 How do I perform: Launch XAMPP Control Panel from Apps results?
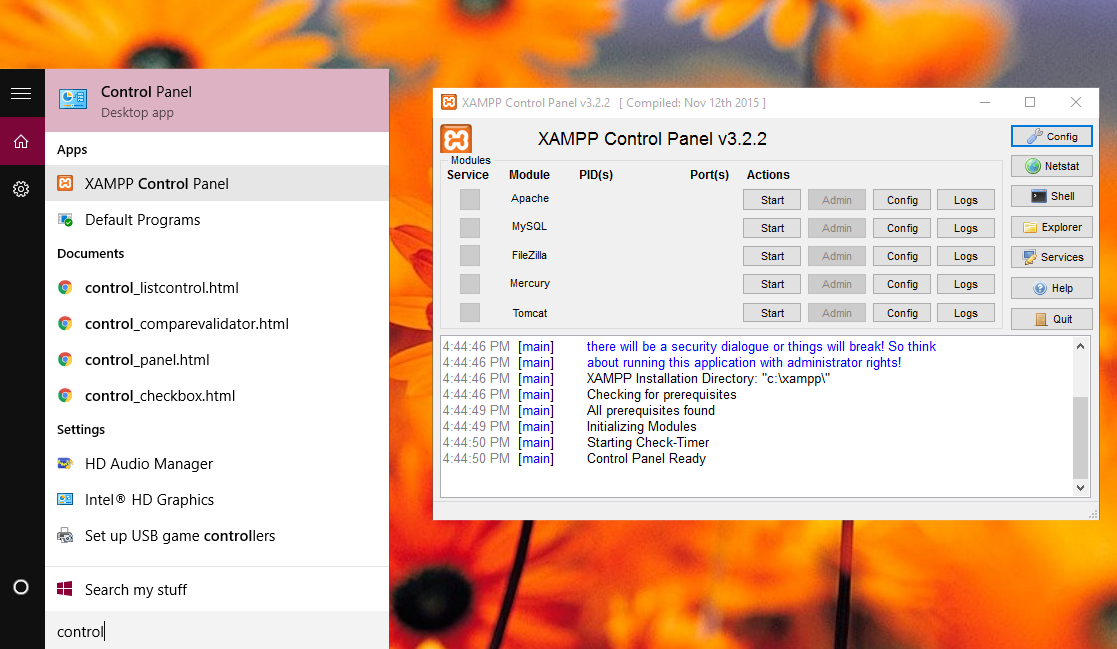(x=217, y=183)
